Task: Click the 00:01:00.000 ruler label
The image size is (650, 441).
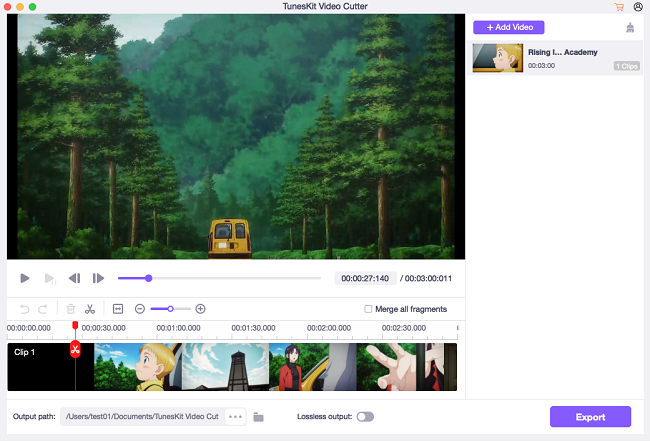Action: coord(178,328)
